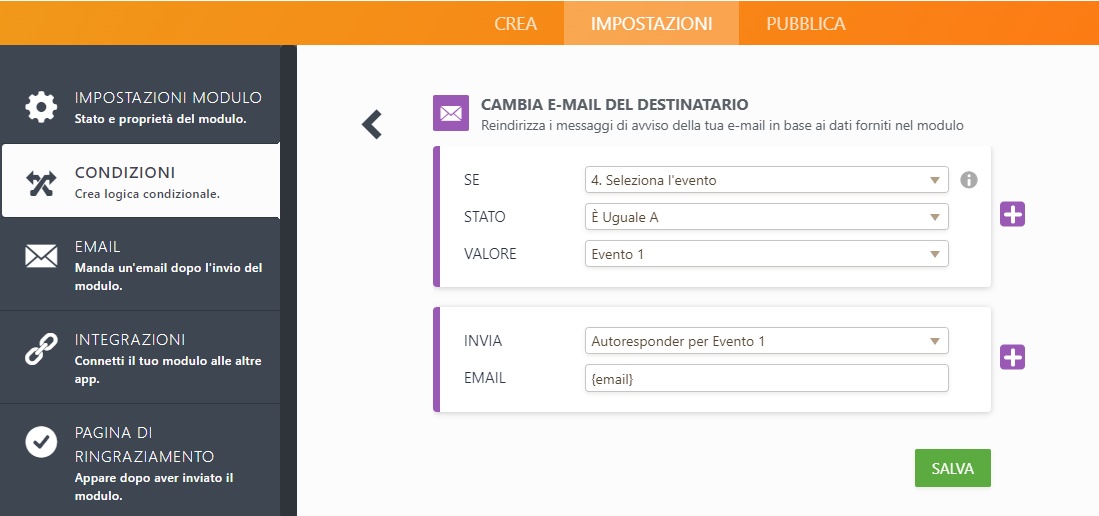Click the Pagina di Ringraziamento checkmark icon
The height and width of the screenshot is (516, 1099).
pyautogui.click(x=41, y=441)
